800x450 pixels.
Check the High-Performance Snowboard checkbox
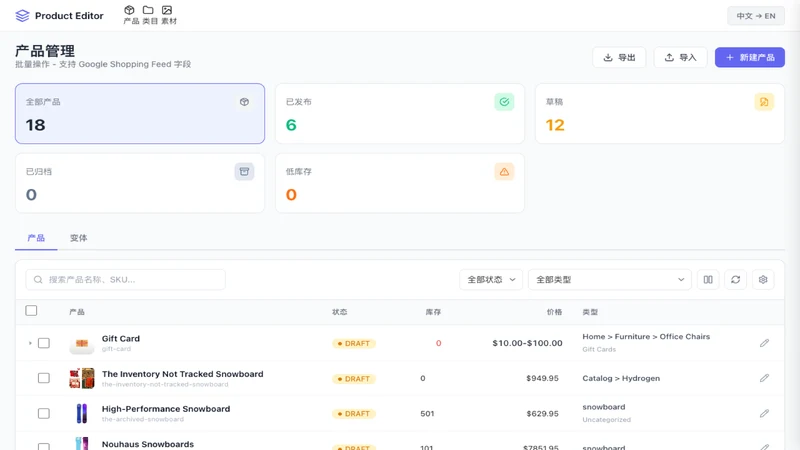[x=44, y=413]
